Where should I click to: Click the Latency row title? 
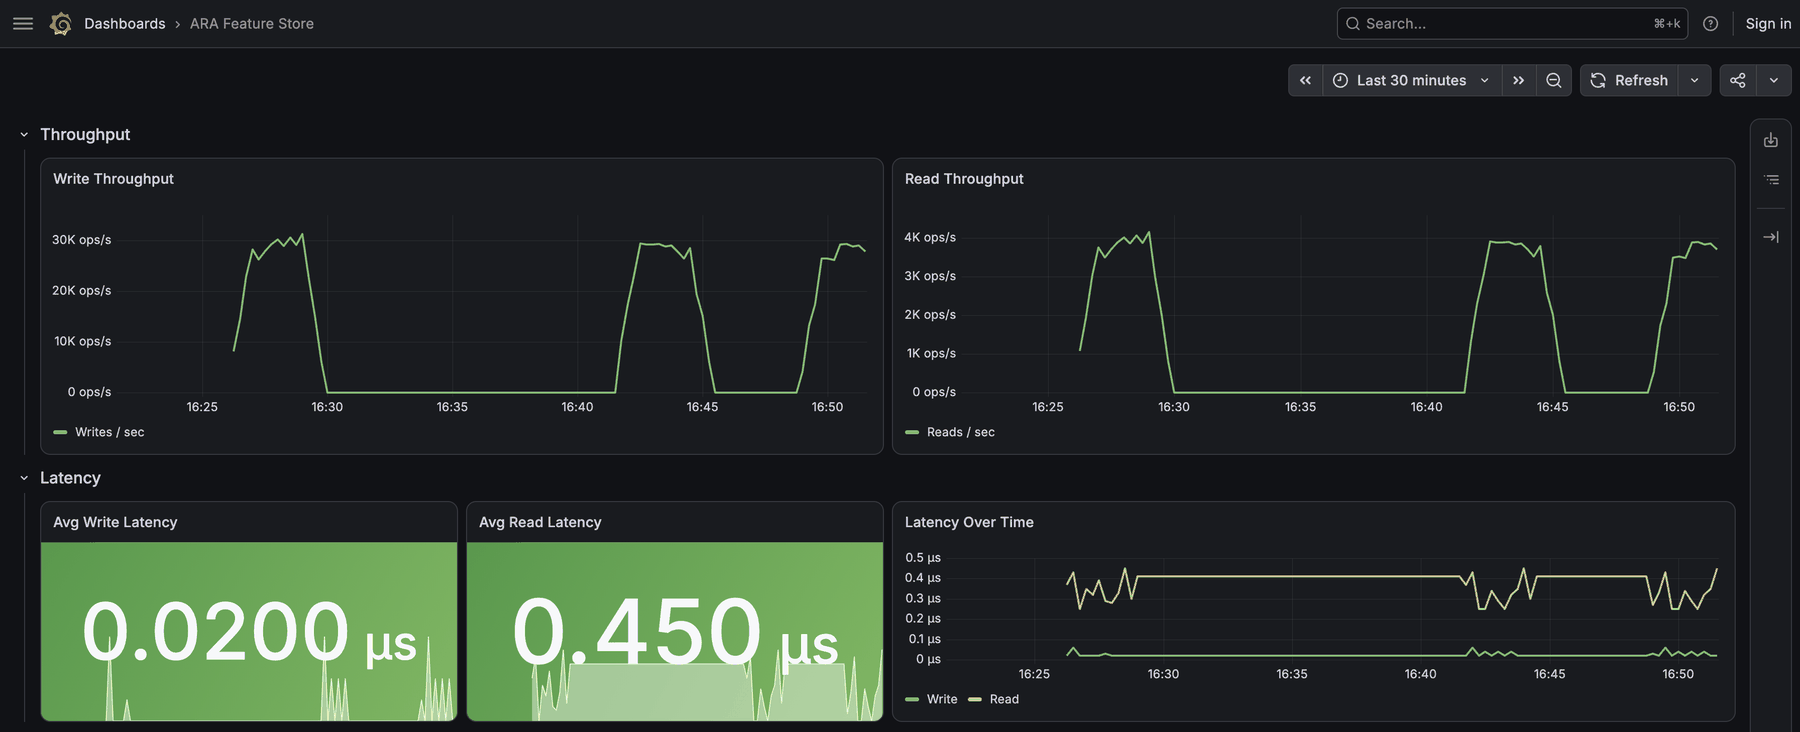tap(70, 478)
